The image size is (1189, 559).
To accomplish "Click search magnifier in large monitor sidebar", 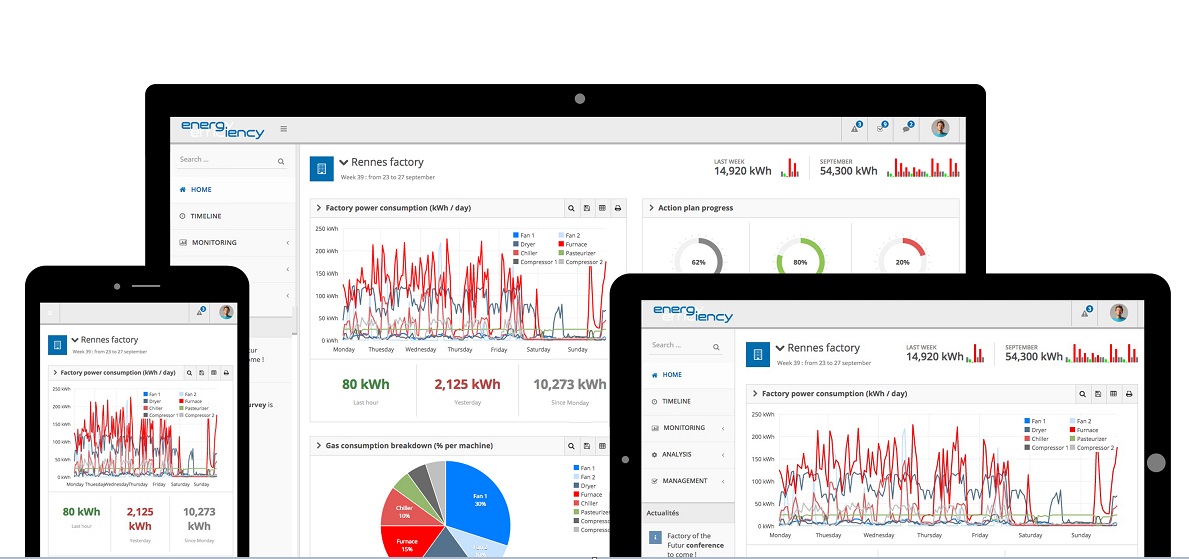I will pos(281,161).
